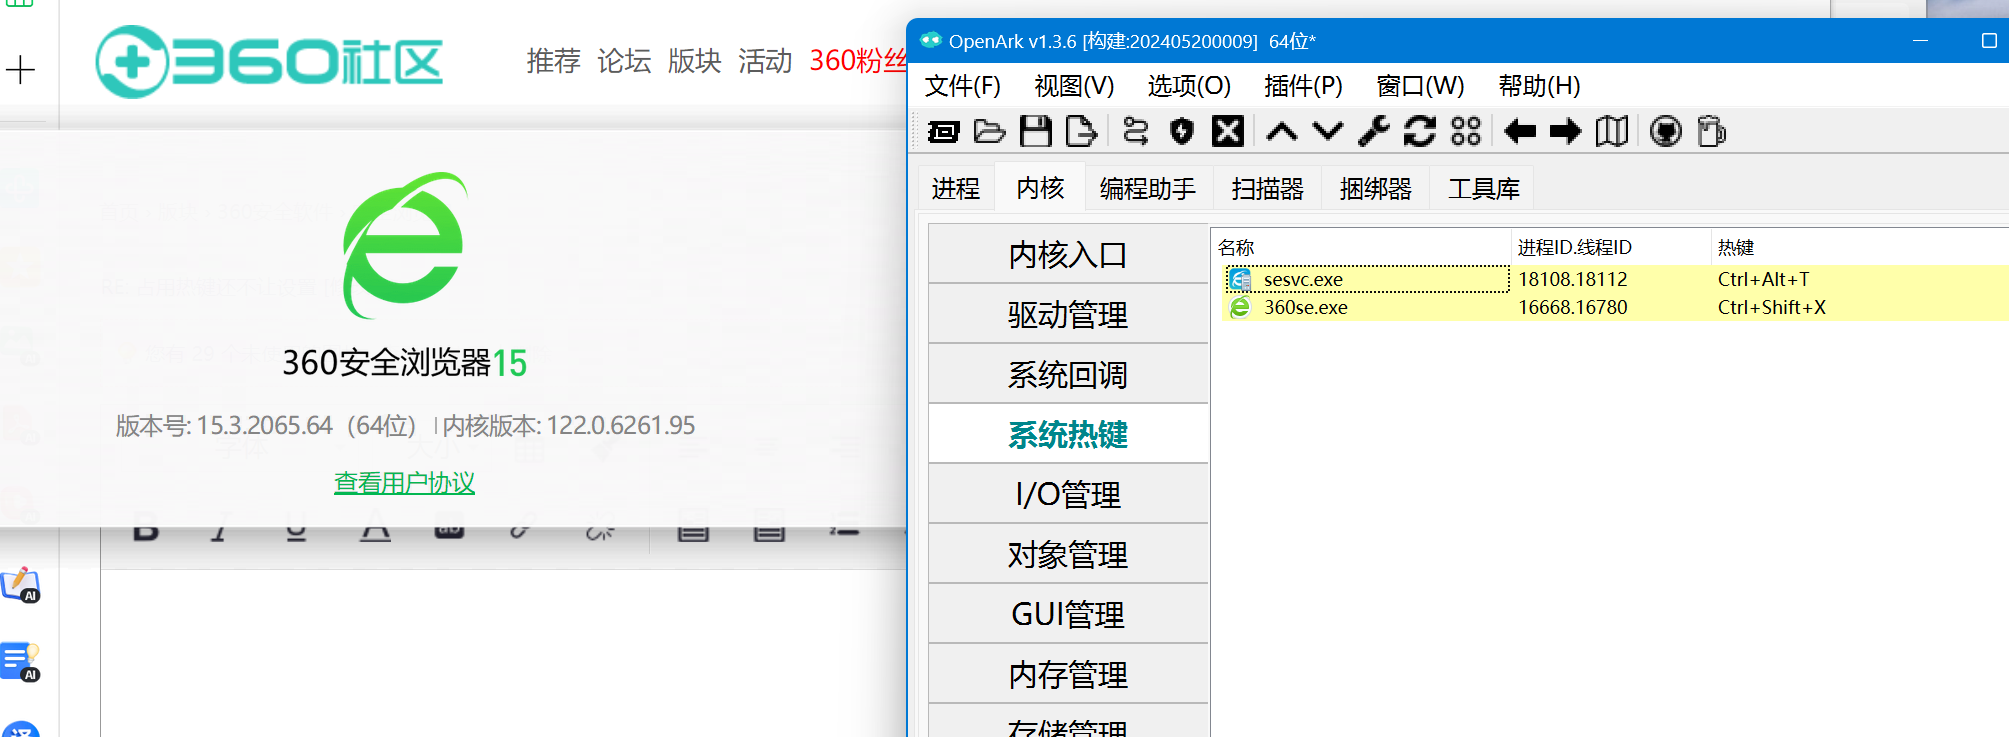Click the wrench settings icon in toolbar
Viewport: 2009px width, 737px height.
coord(1374,131)
